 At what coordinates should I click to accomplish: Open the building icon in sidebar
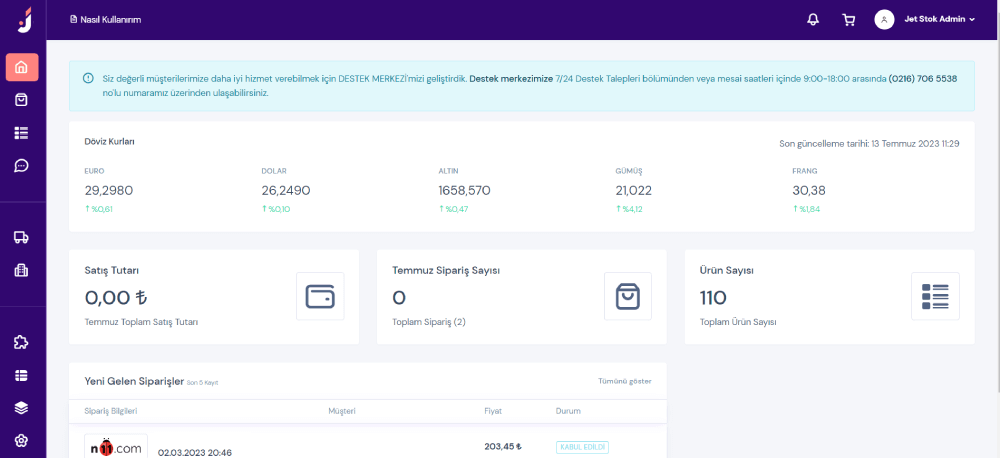click(x=22, y=270)
